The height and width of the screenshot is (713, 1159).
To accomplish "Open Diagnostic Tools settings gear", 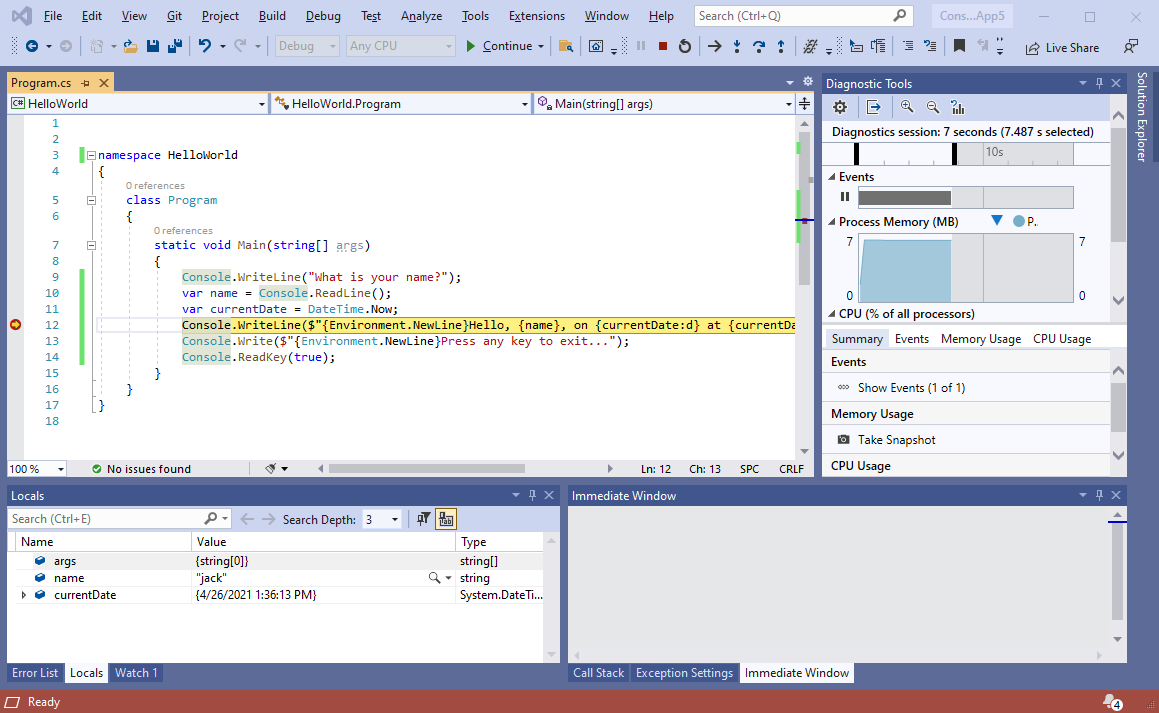I will [839, 106].
